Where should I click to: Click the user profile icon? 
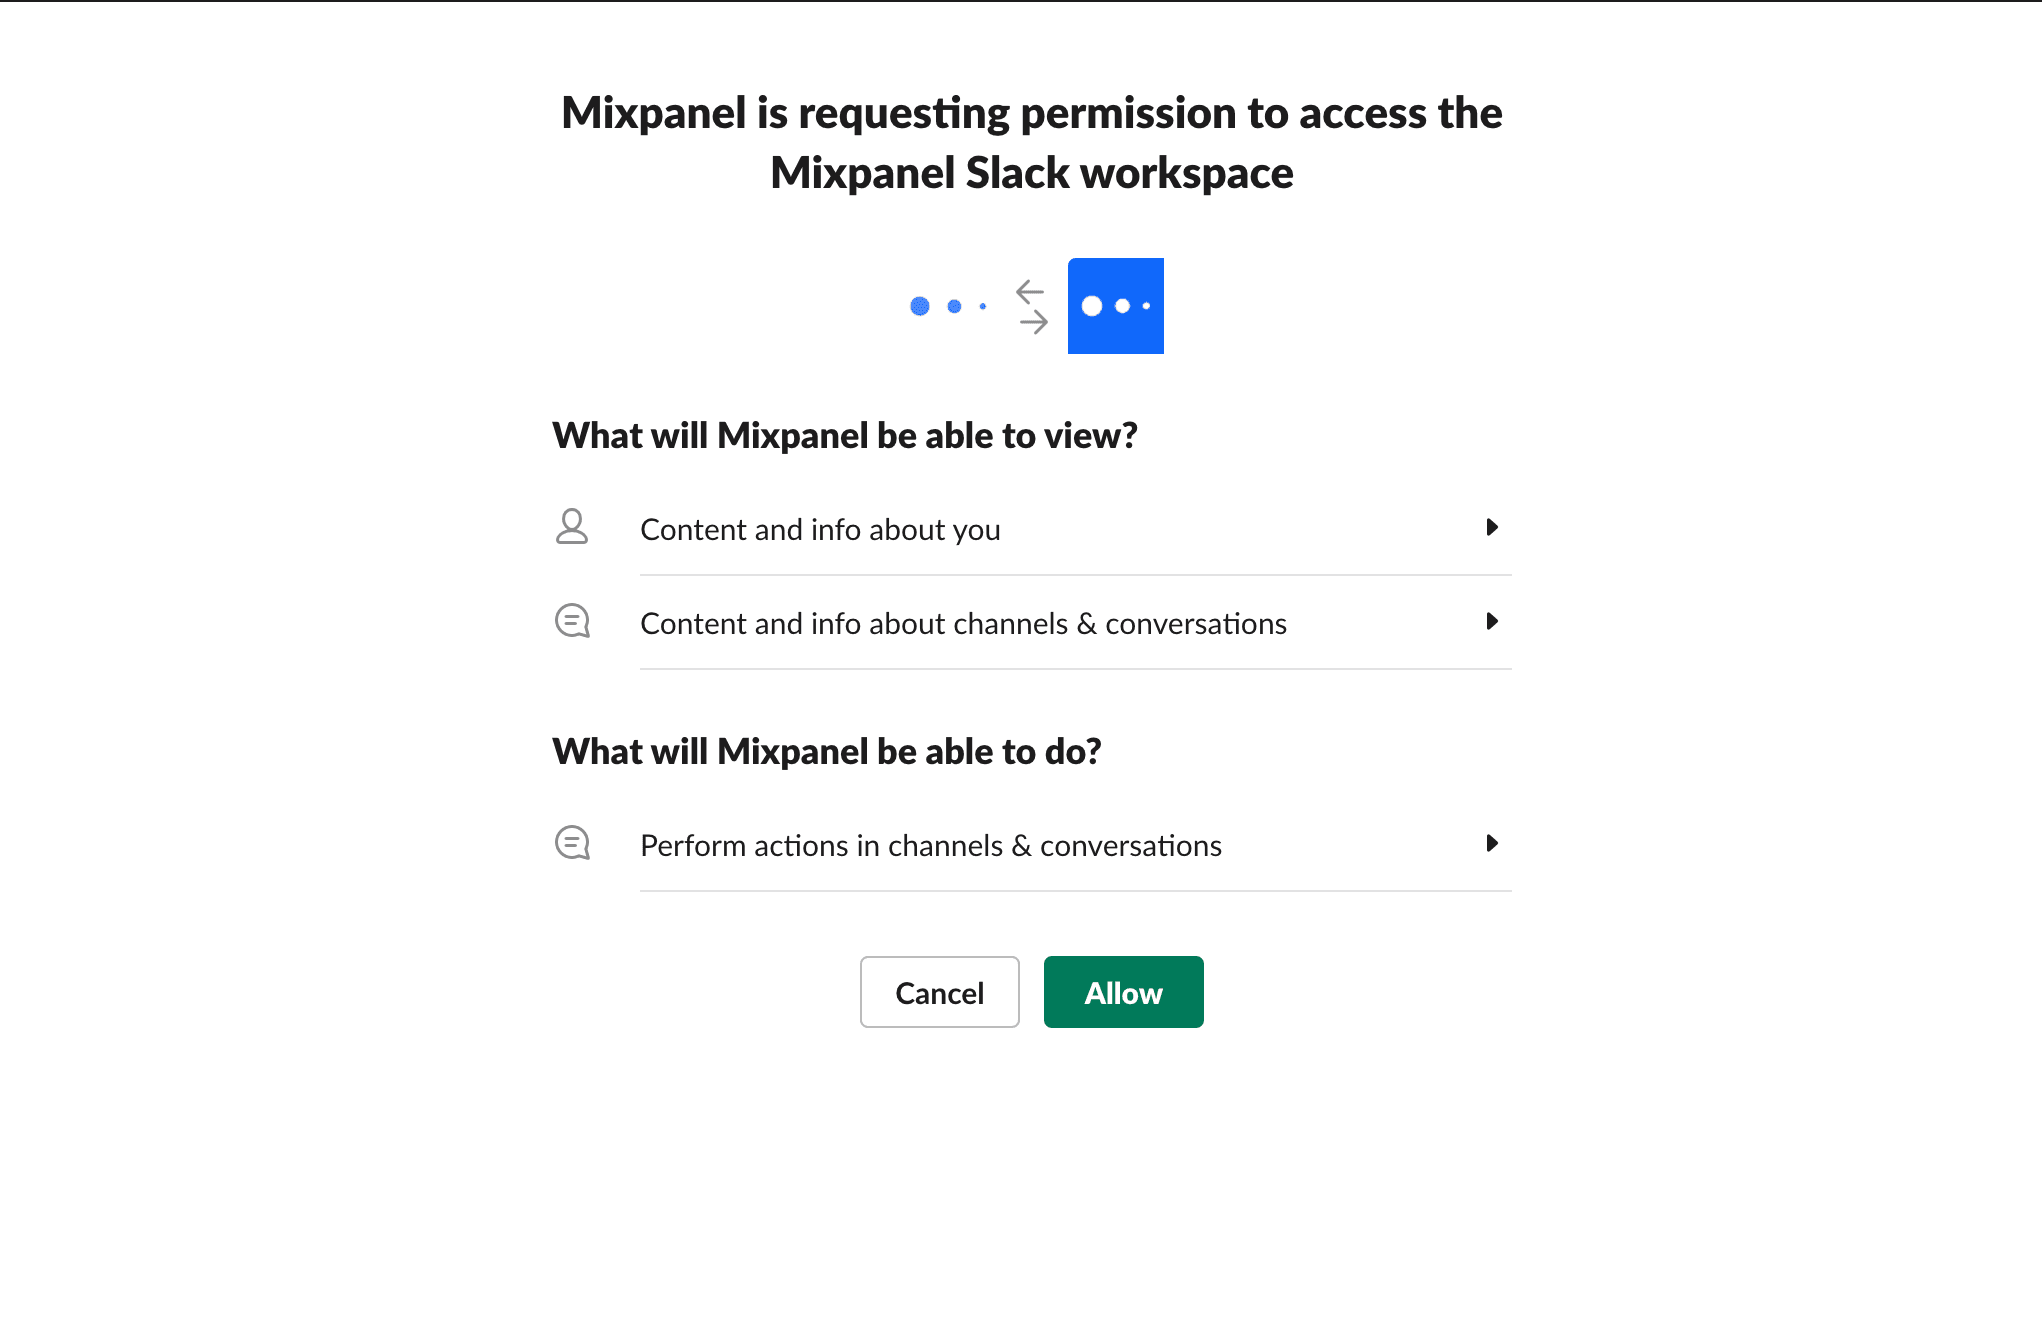tap(572, 528)
